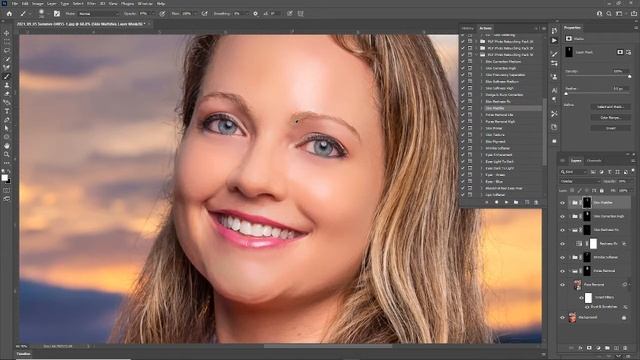Add a layer mask from Layers panel footer

point(589,348)
